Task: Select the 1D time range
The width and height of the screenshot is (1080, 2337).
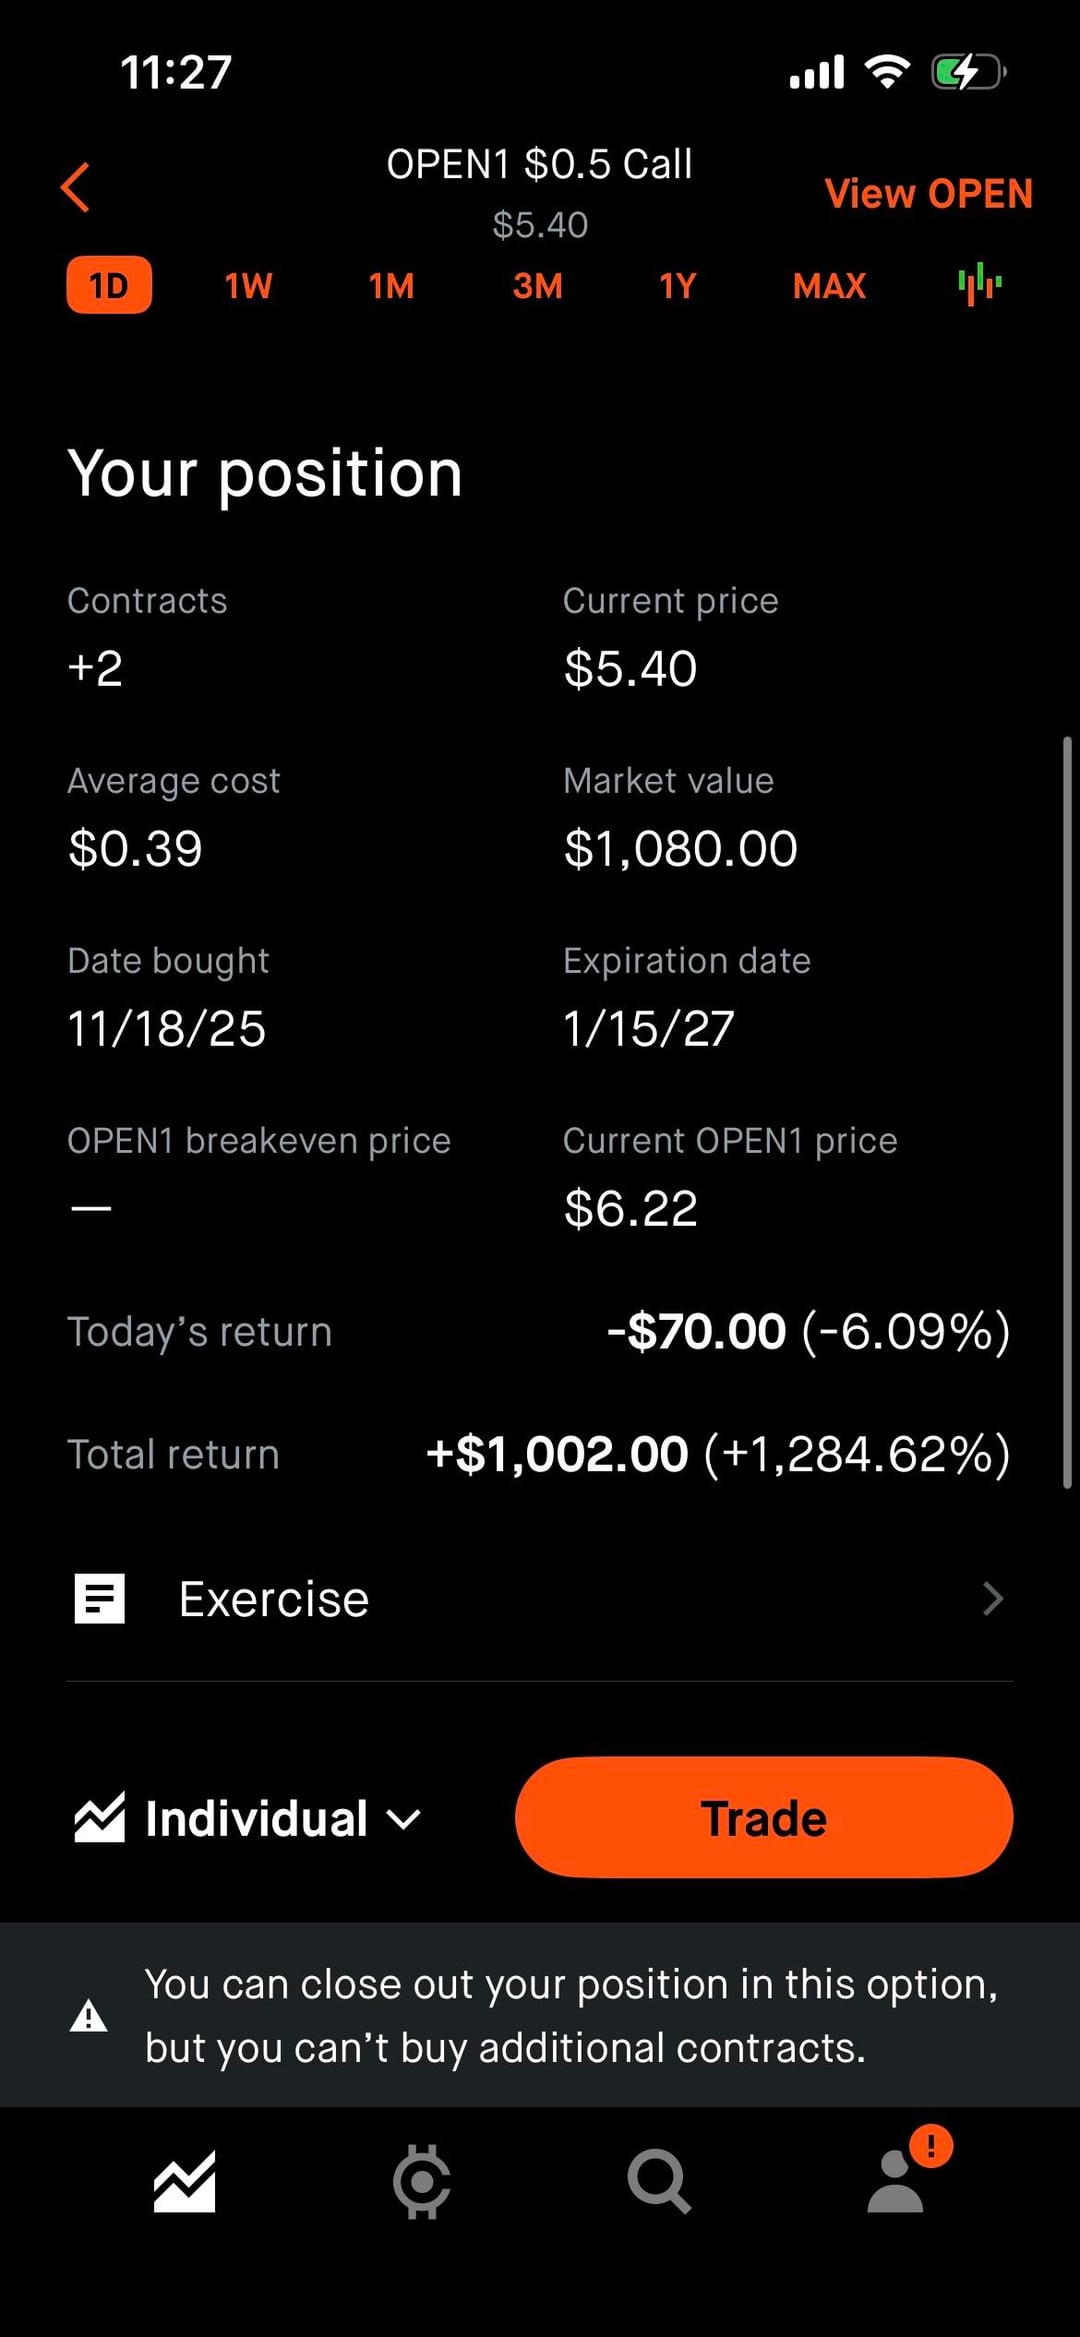Action: pyautogui.click(x=109, y=286)
